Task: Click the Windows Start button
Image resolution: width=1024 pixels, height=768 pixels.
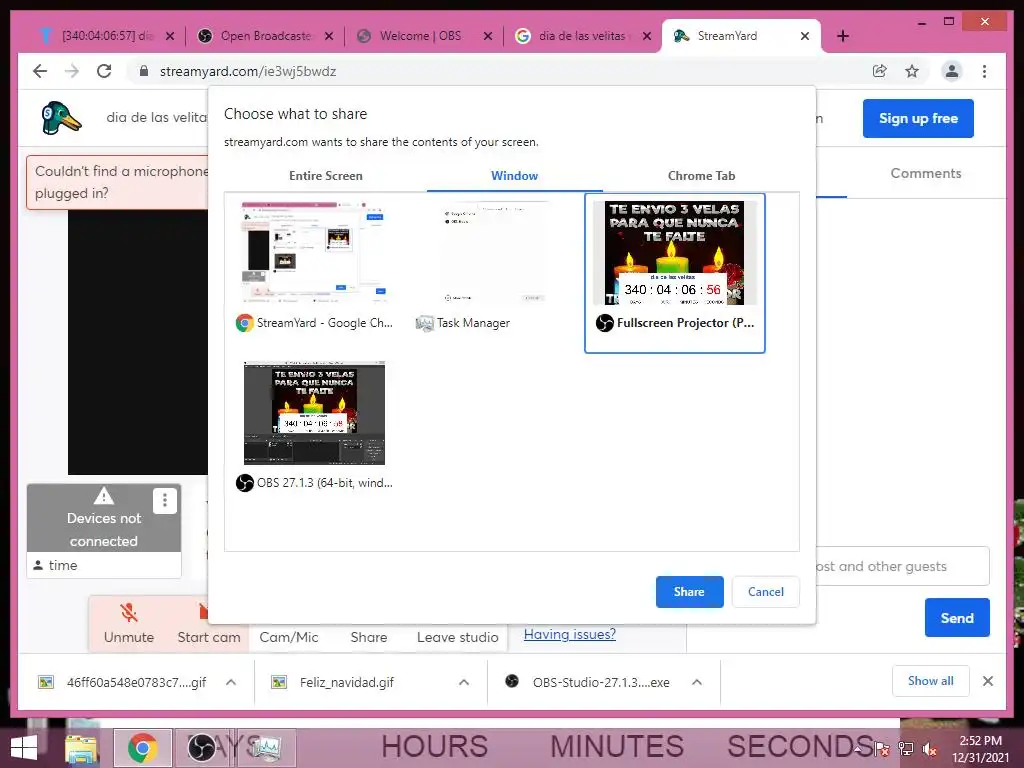Action: 24,748
